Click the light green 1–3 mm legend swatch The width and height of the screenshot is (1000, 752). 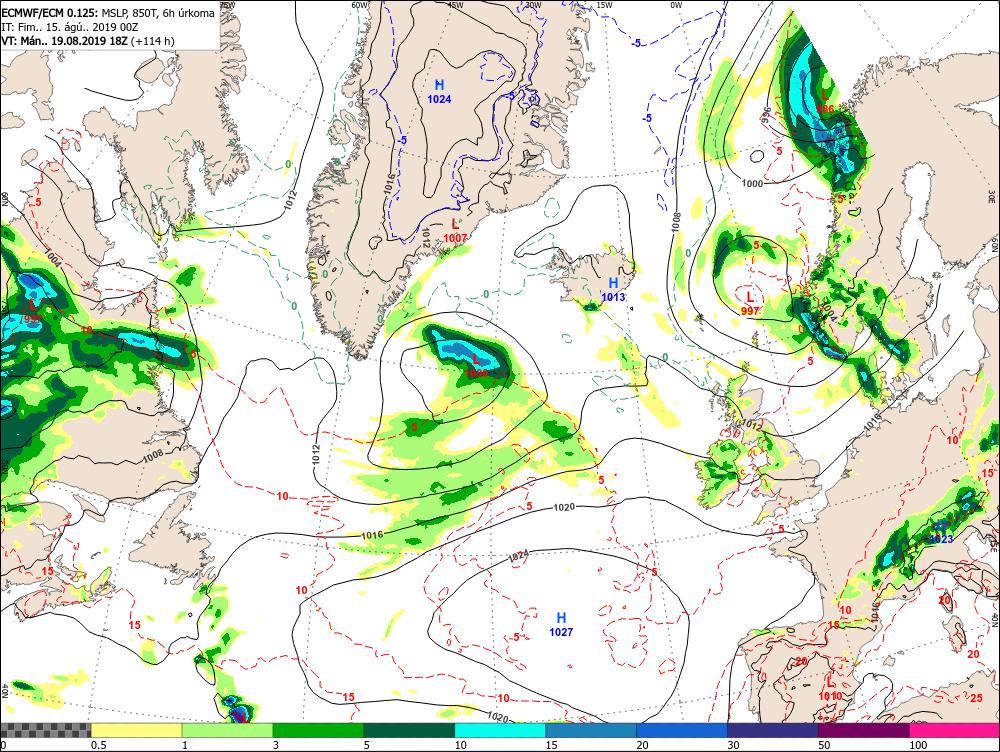227,730
